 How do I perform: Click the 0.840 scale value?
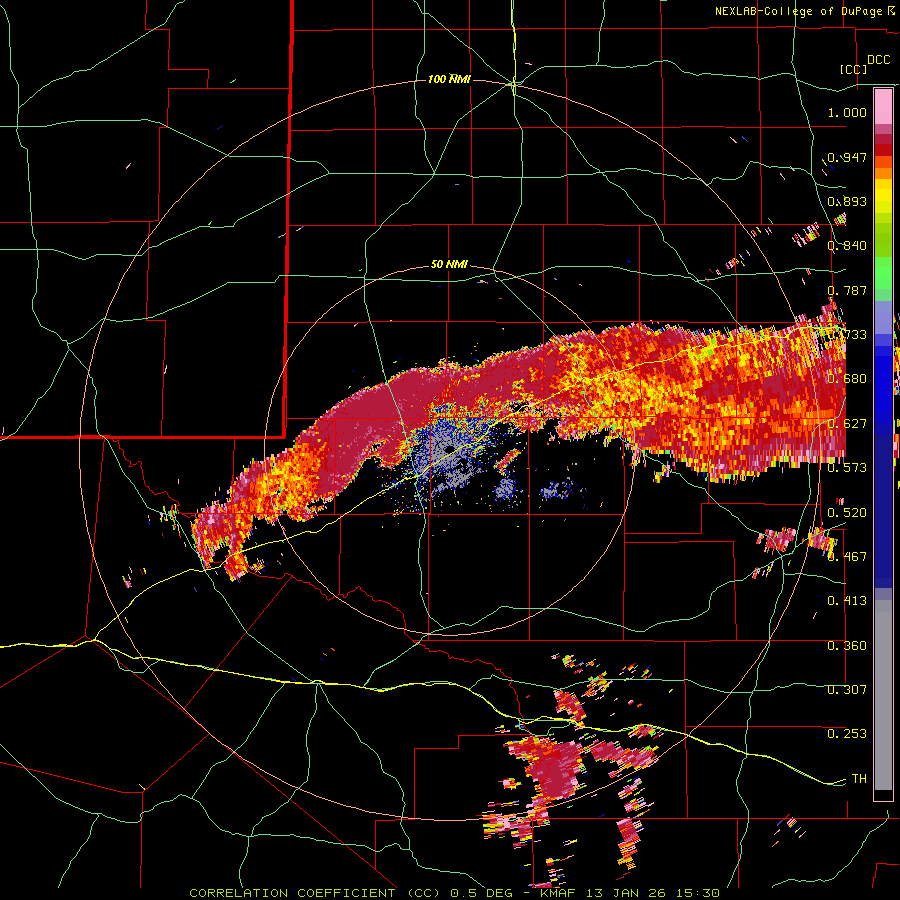click(847, 246)
